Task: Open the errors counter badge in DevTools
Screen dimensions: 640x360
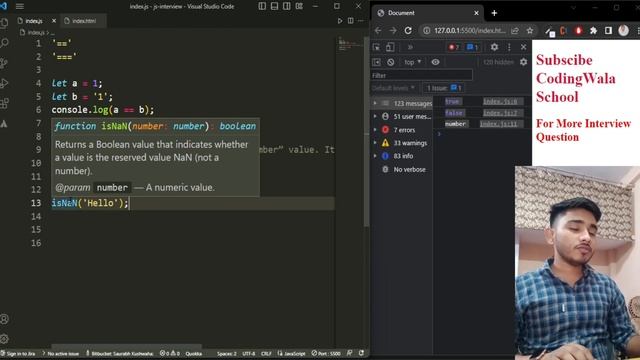Action: [x=453, y=47]
